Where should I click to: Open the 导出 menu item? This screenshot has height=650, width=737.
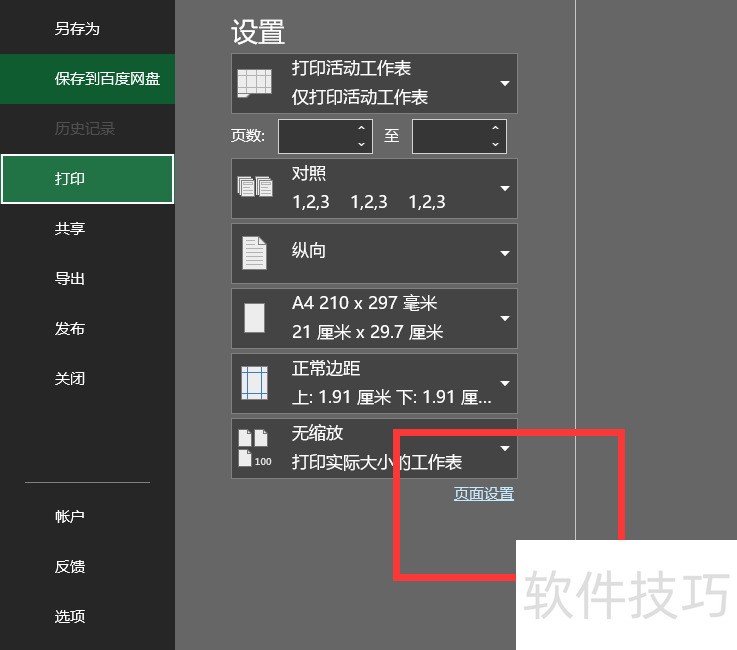point(70,279)
